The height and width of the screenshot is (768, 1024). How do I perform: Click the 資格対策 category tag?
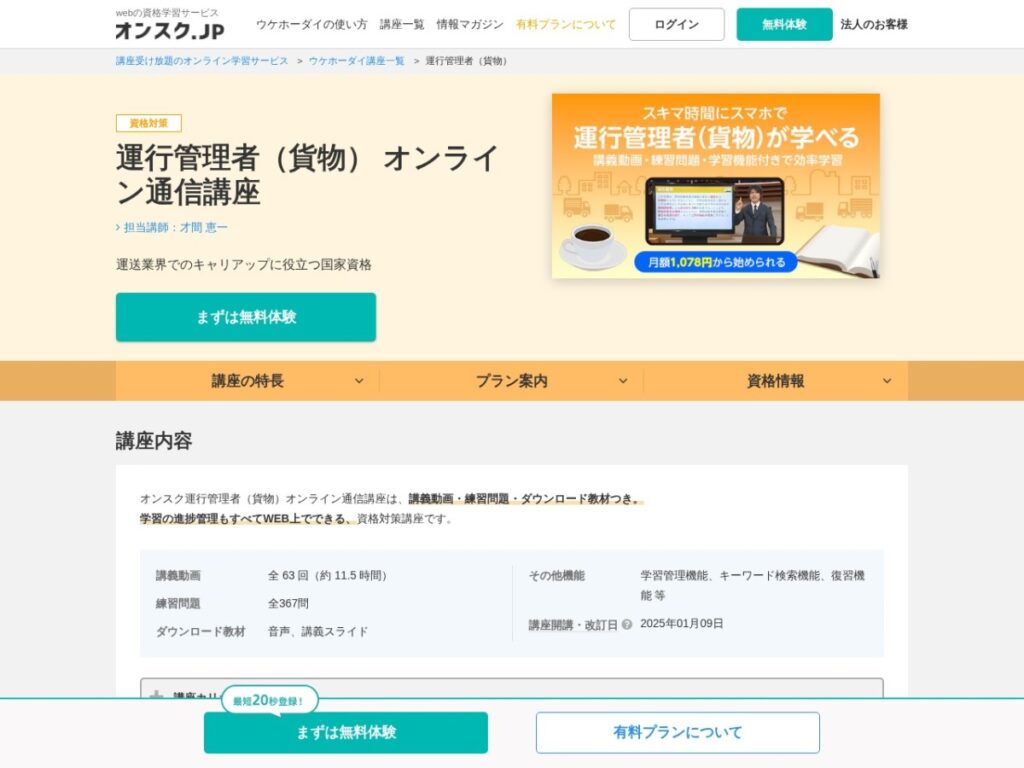[x=149, y=123]
